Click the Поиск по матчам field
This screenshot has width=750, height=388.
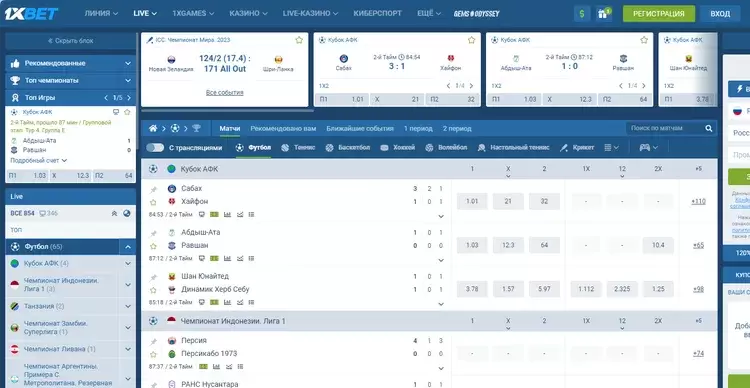tap(665, 128)
